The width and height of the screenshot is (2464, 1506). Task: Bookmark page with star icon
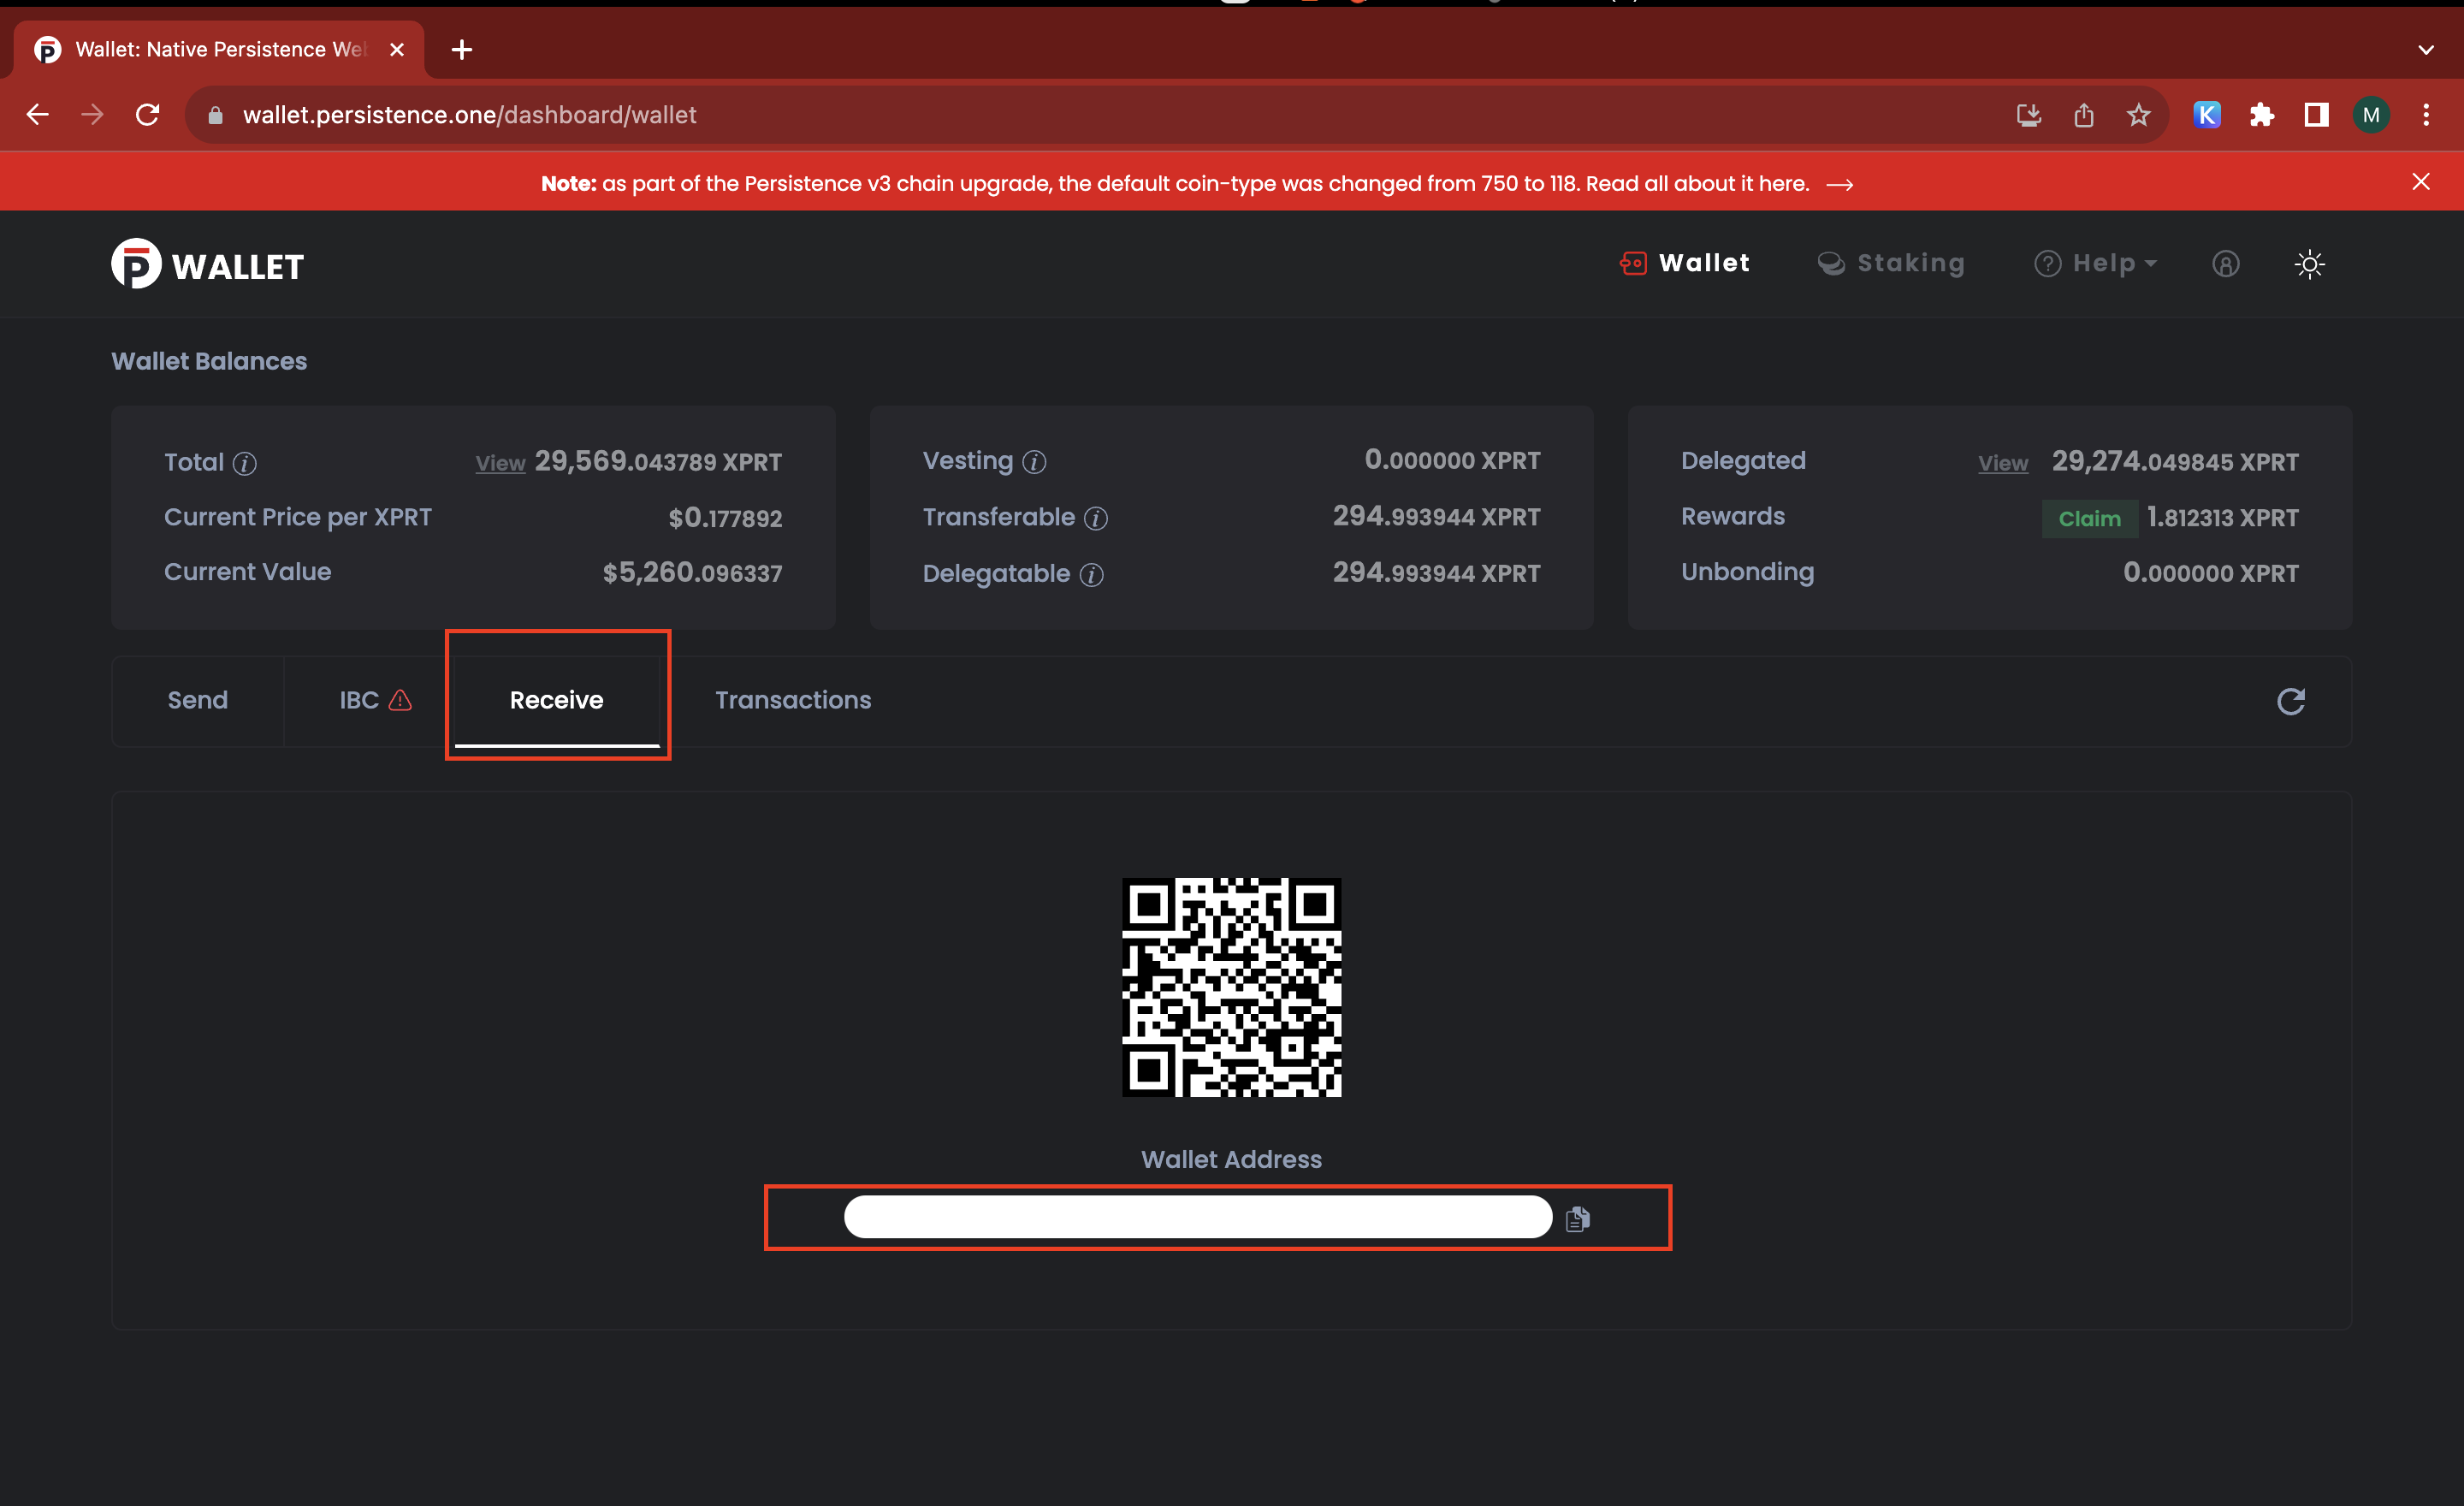[x=2138, y=115]
